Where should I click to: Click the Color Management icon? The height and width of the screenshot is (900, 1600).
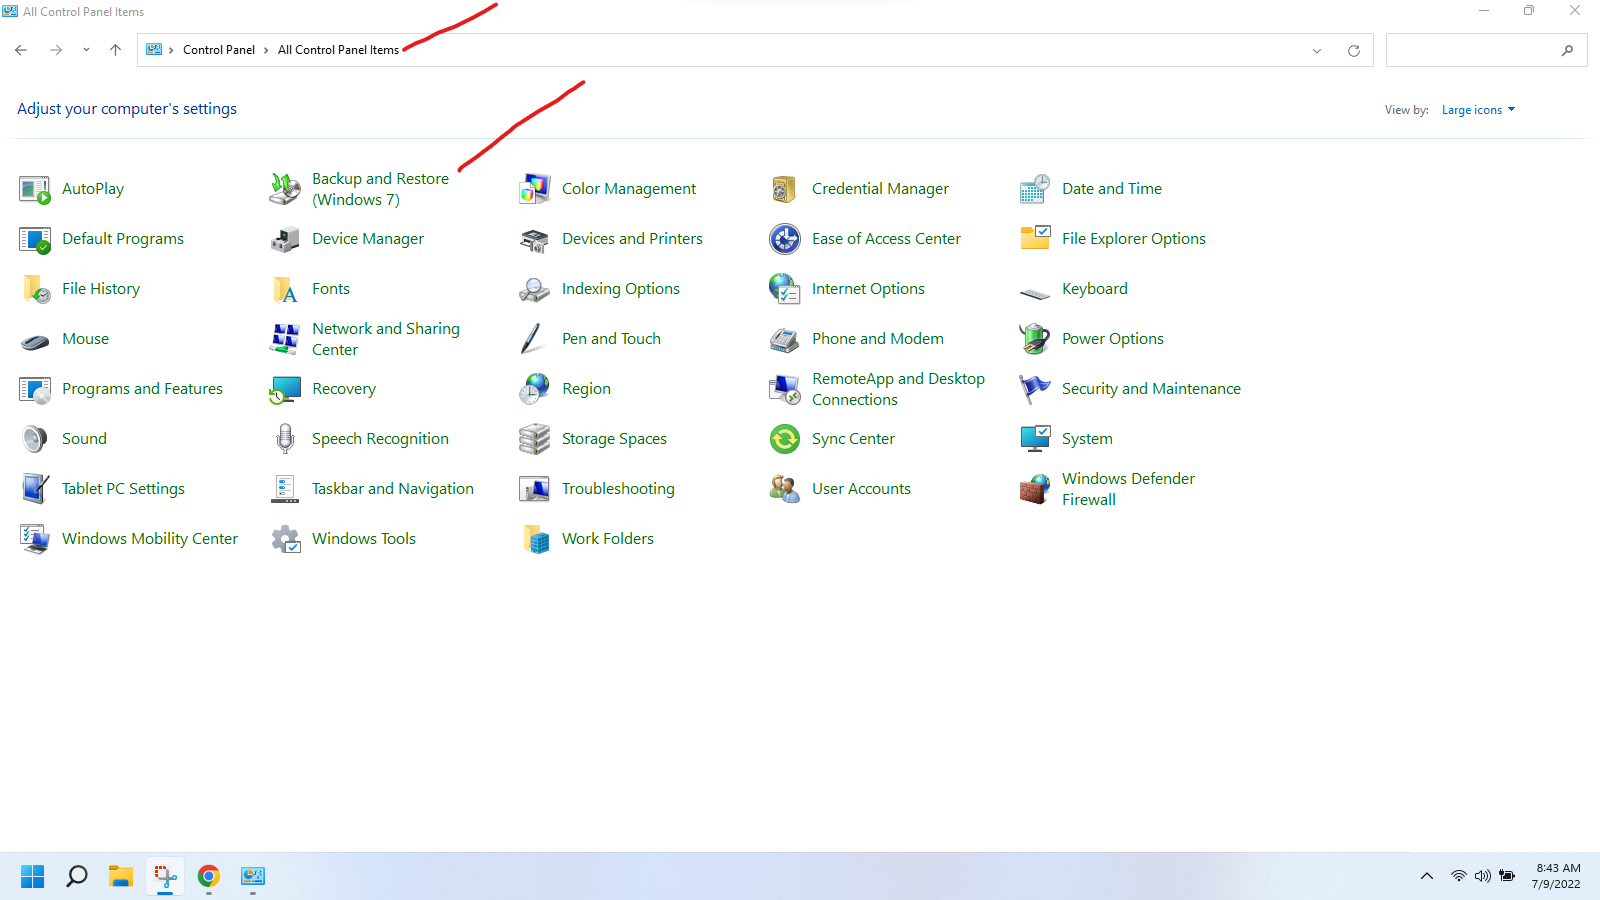(535, 189)
